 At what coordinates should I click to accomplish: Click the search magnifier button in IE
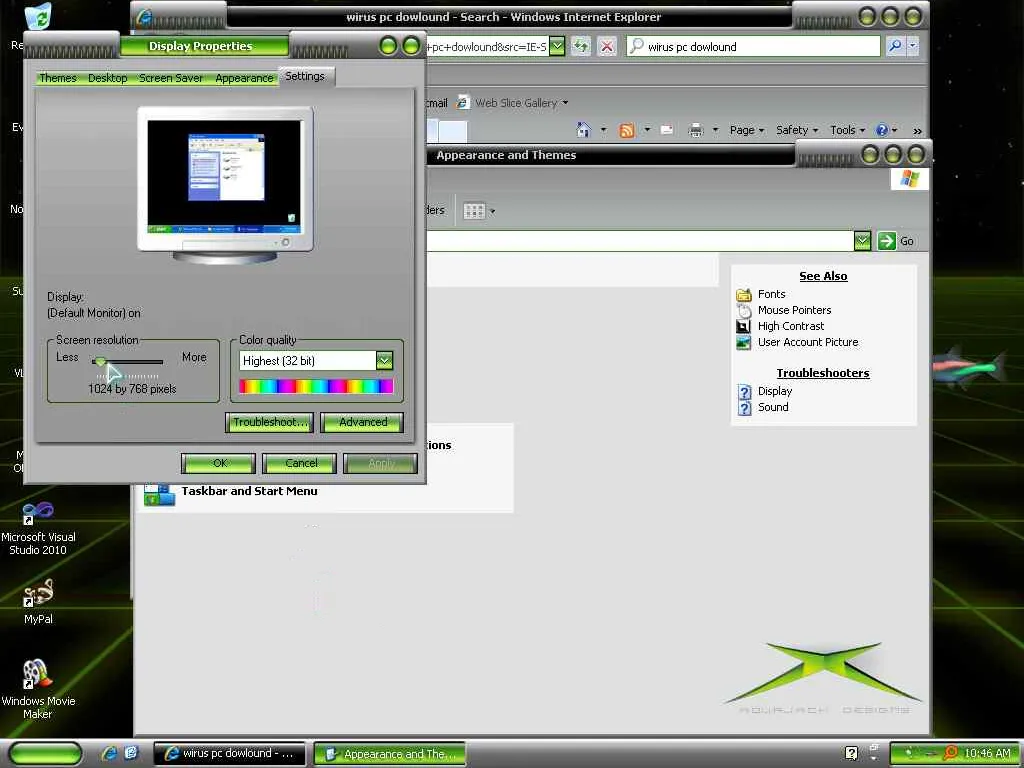tap(895, 46)
